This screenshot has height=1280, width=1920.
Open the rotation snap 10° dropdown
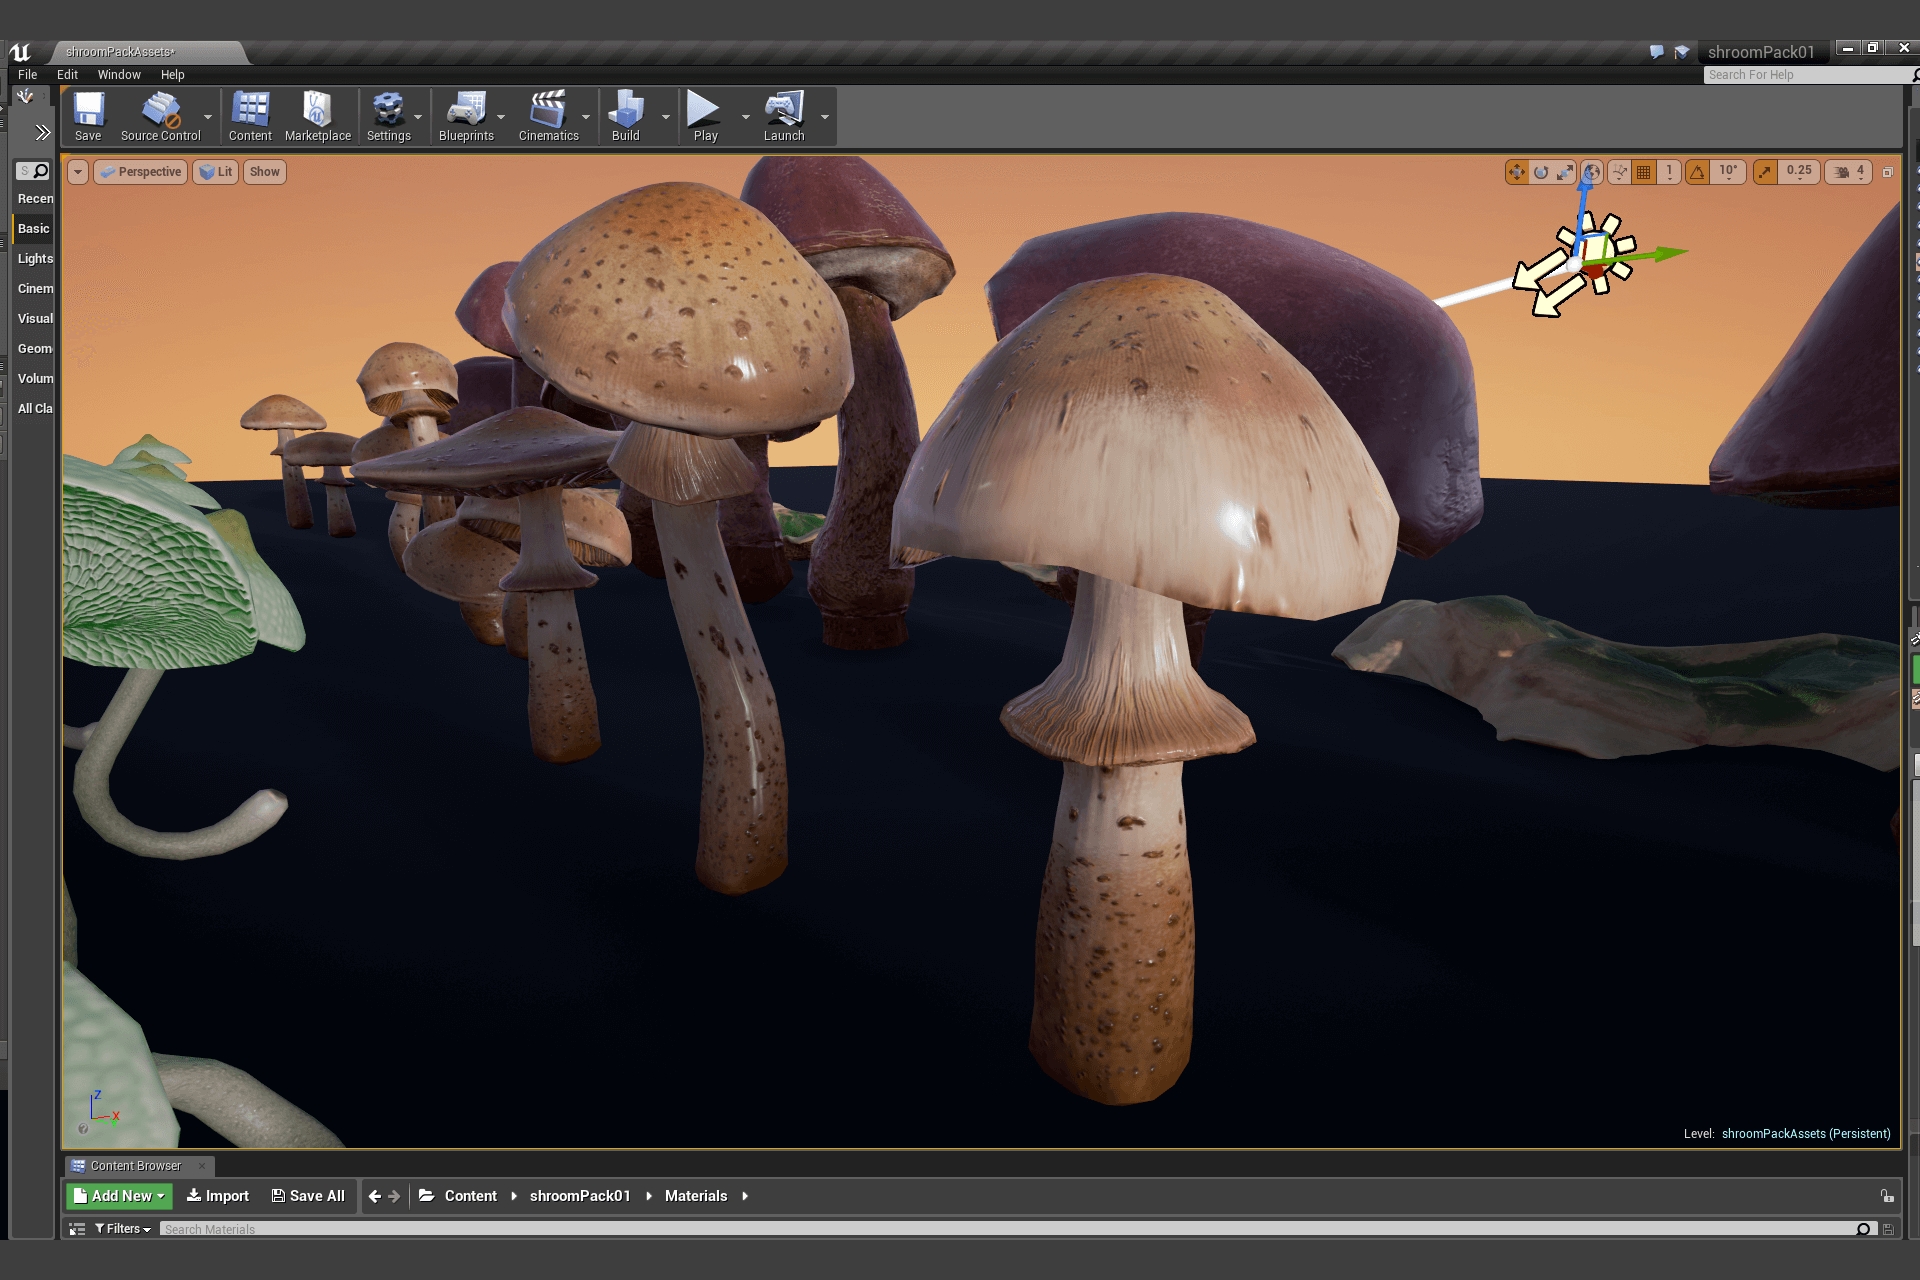pyautogui.click(x=1728, y=172)
